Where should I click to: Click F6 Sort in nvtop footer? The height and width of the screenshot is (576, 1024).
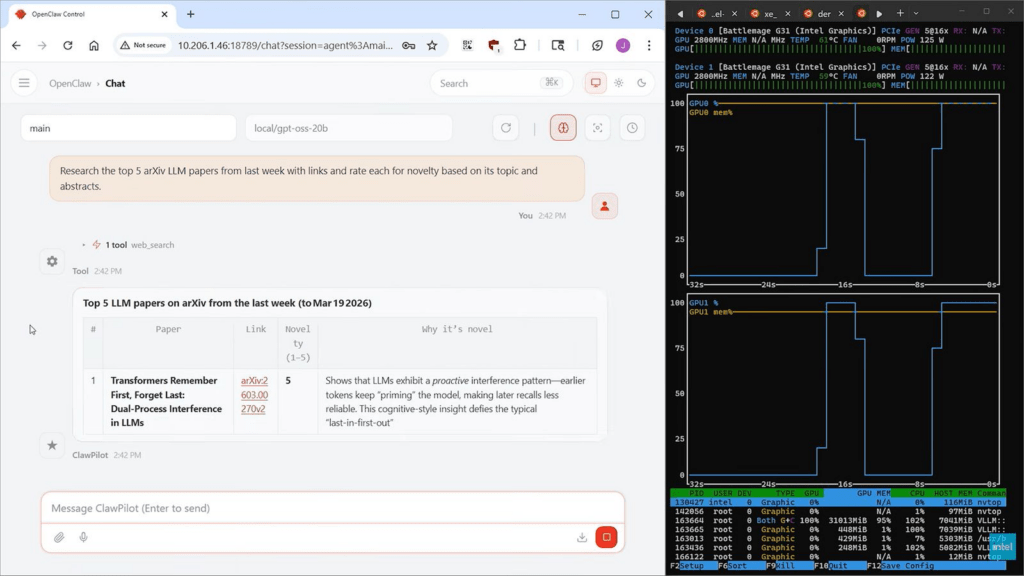[x=732, y=566]
